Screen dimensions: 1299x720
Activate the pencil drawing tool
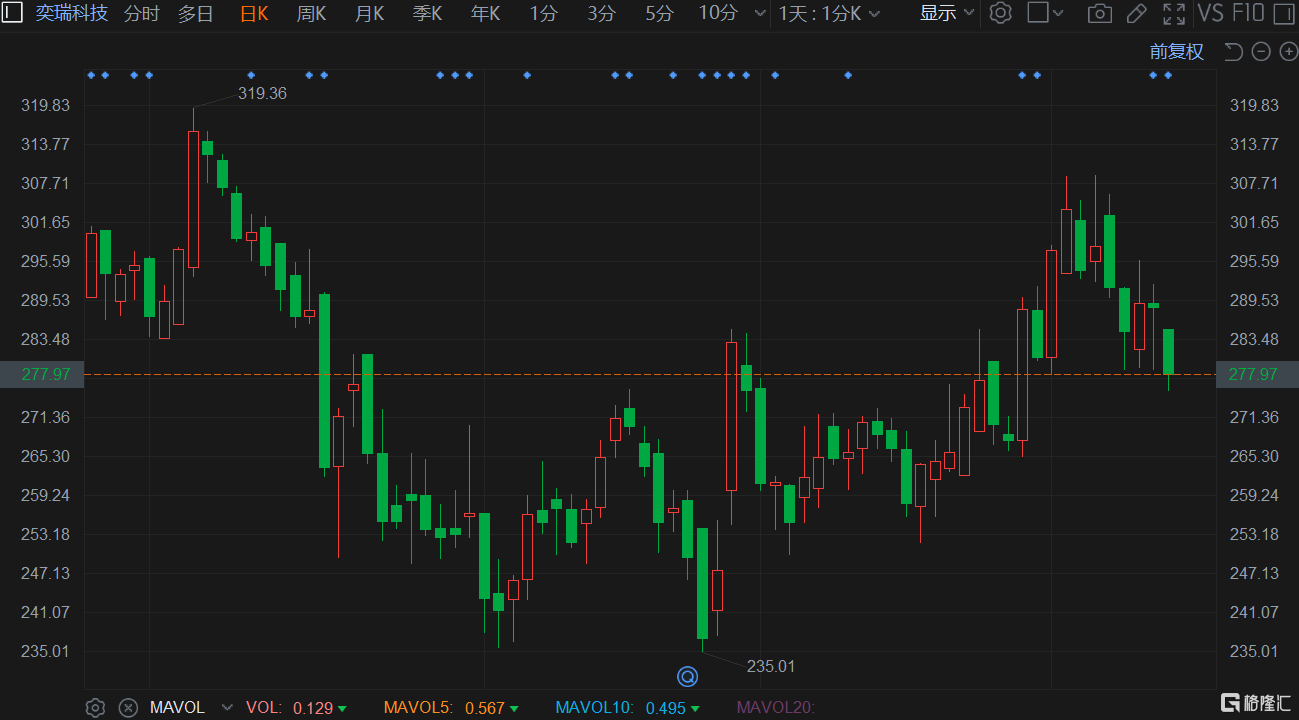pyautogui.click(x=1136, y=13)
